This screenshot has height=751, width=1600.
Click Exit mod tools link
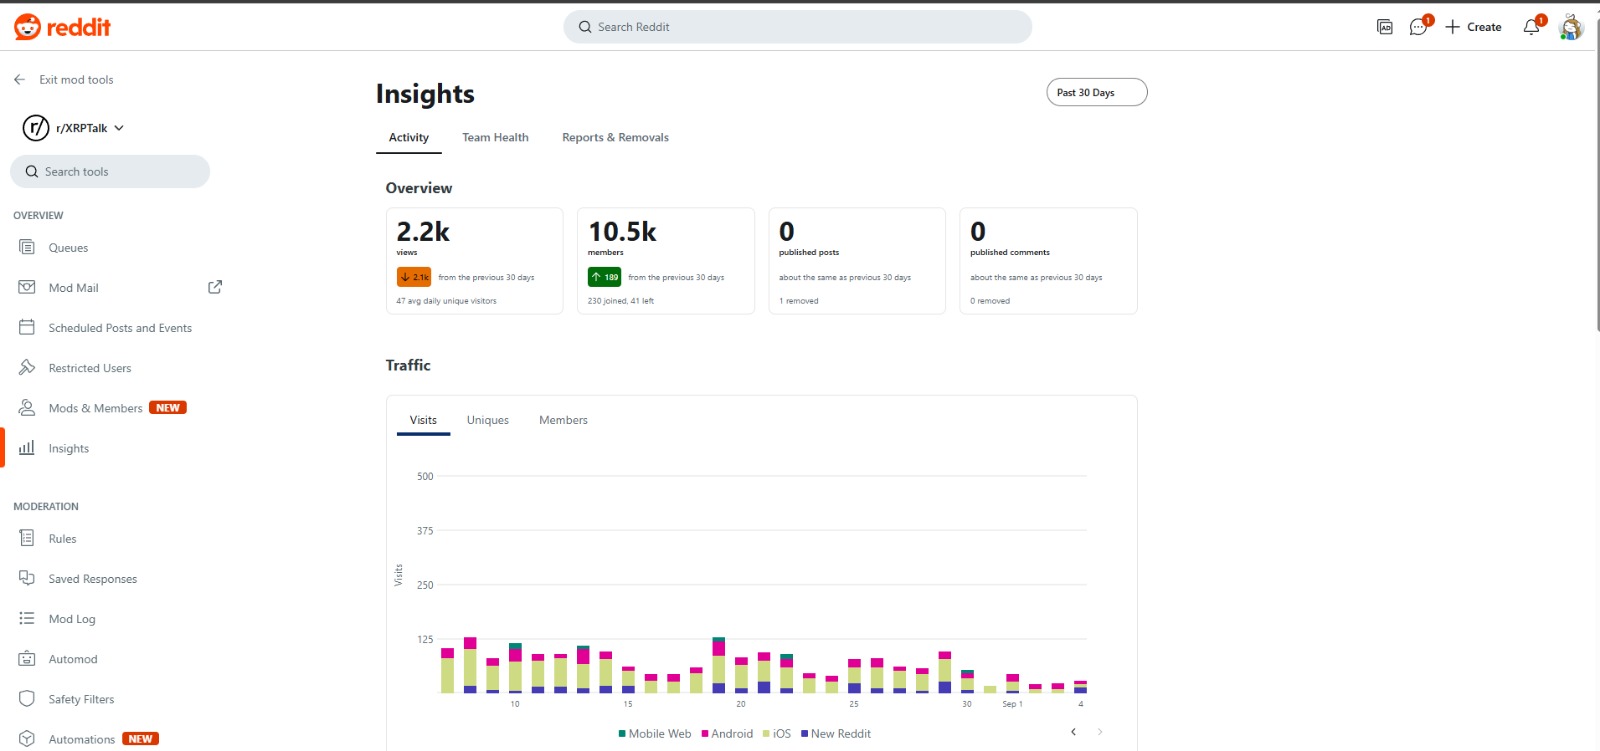pos(76,80)
